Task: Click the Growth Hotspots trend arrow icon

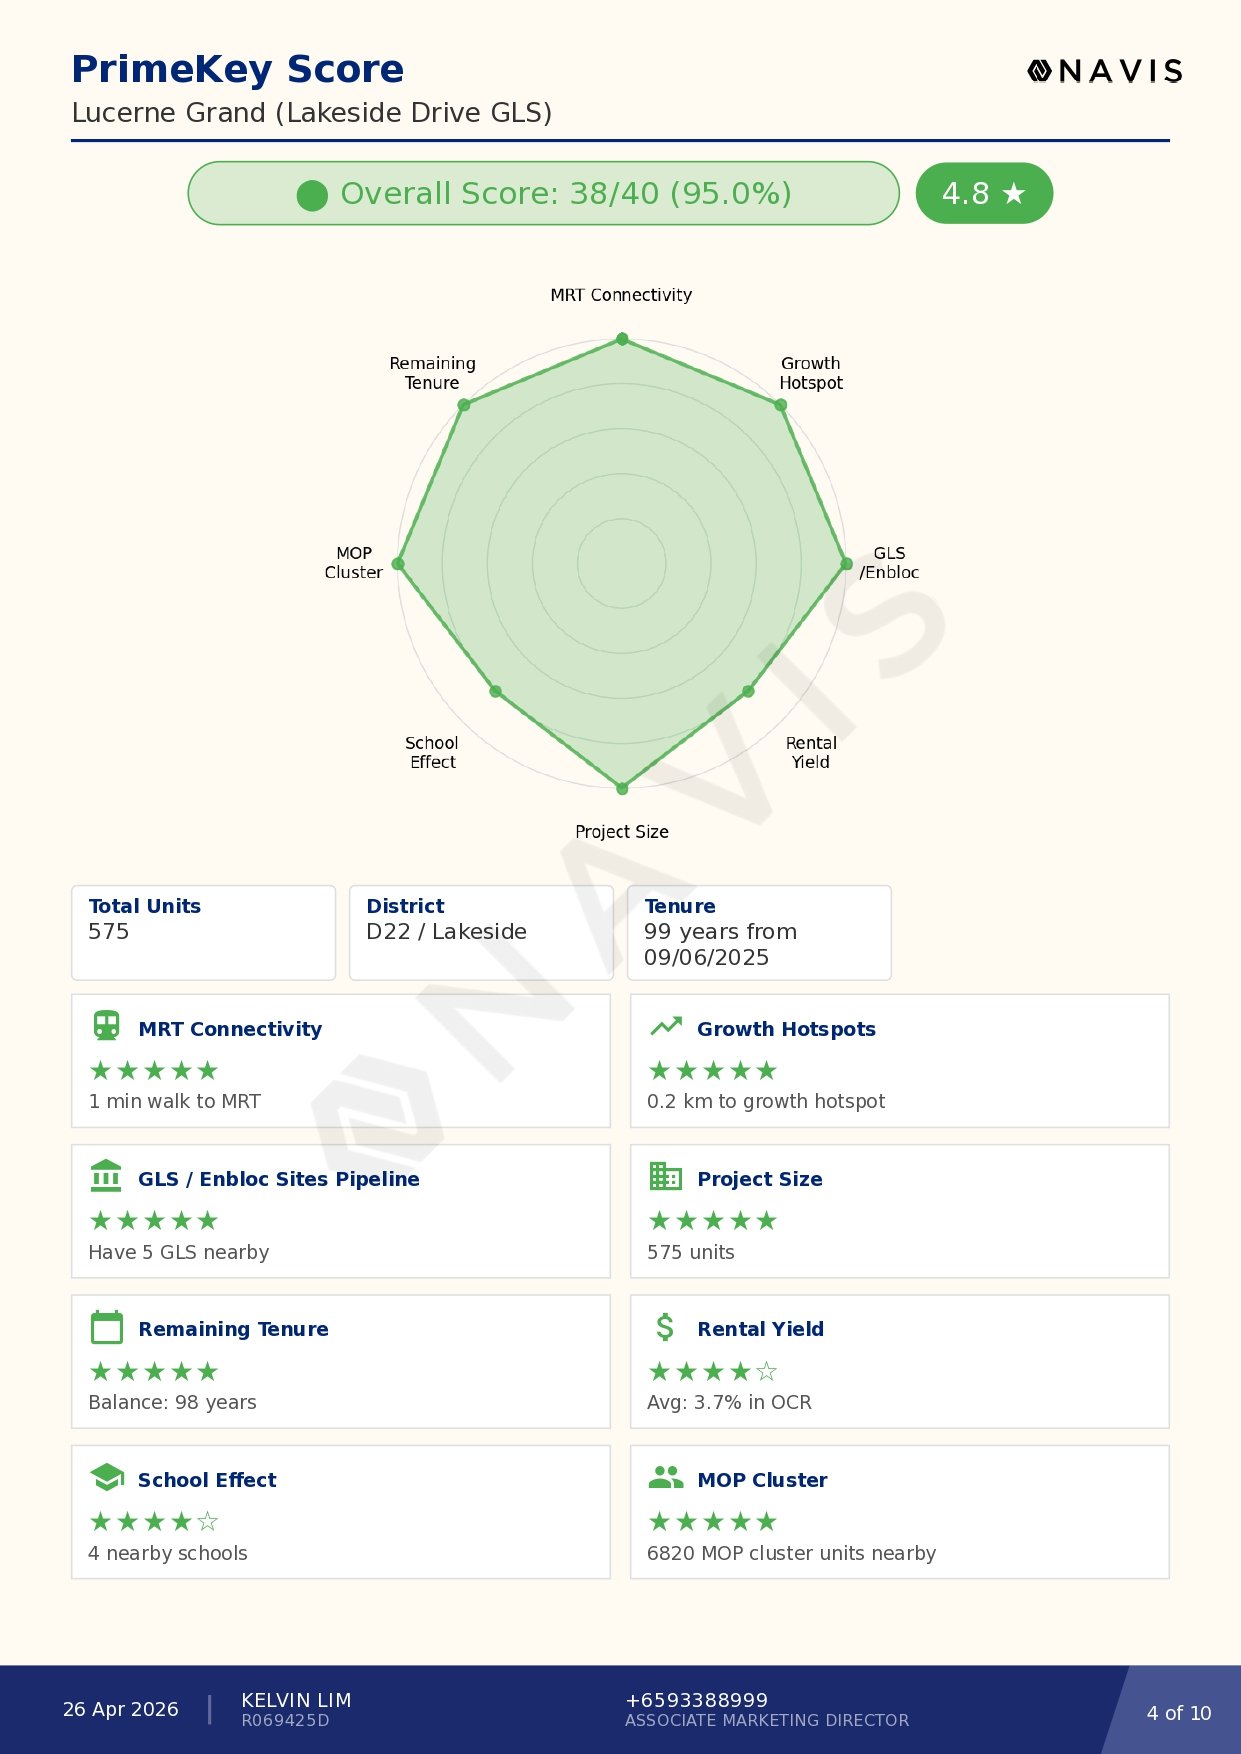Action: click(665, 1027)
